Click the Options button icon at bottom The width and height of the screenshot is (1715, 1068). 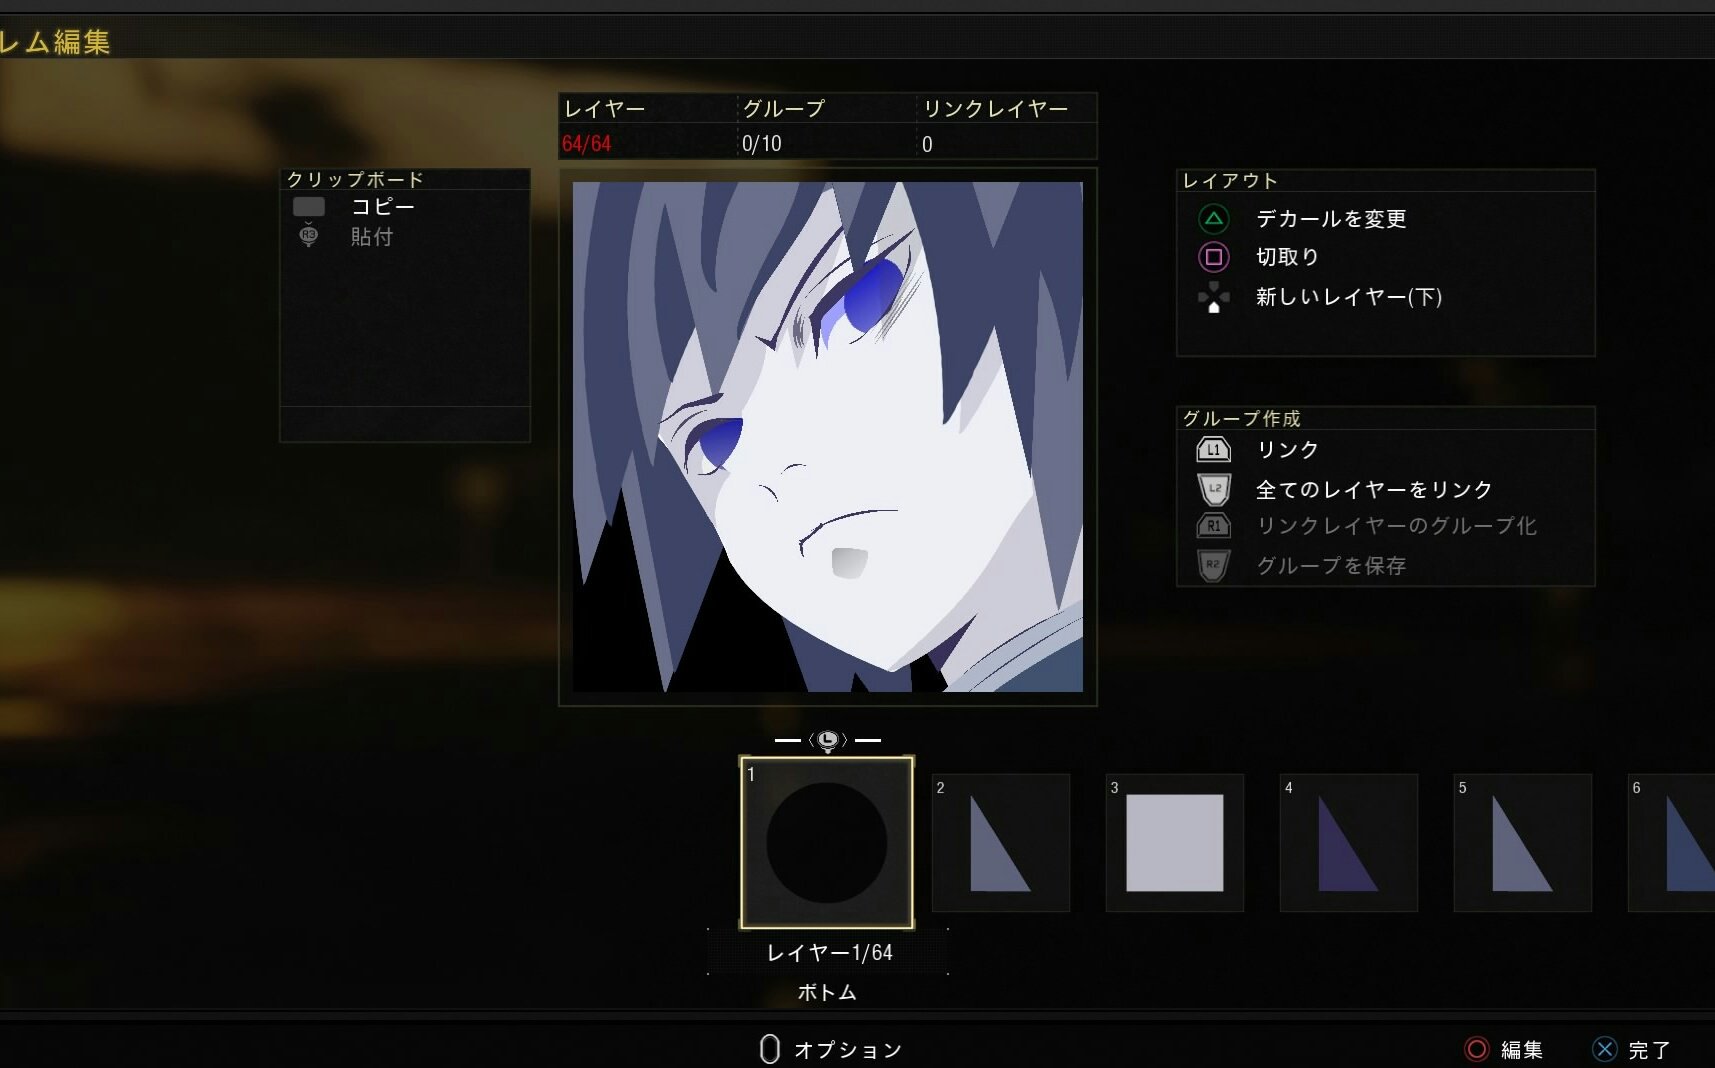[769, 1049]
